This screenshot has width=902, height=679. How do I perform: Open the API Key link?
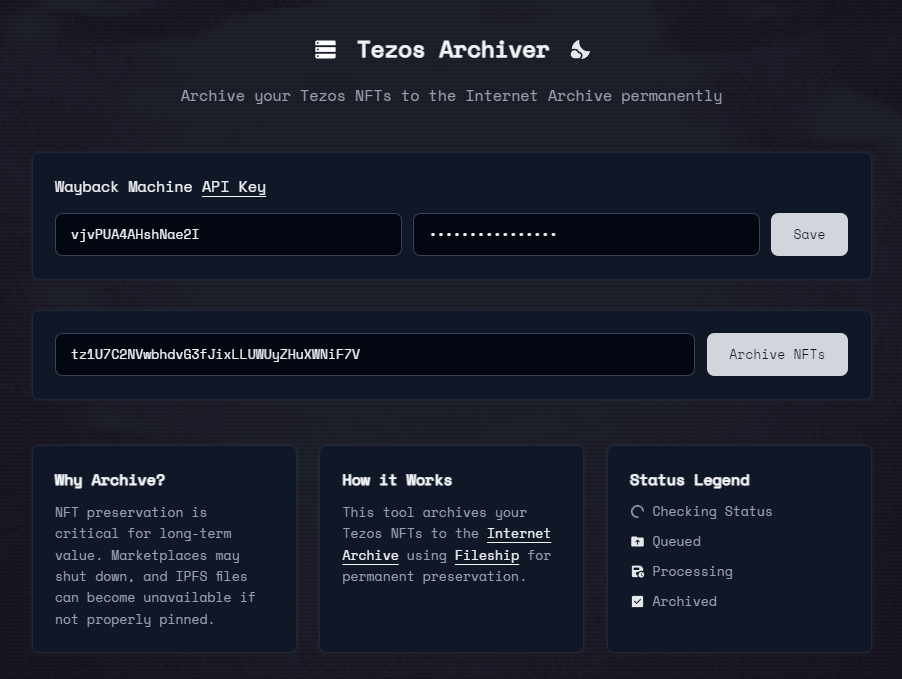[233, 187]
